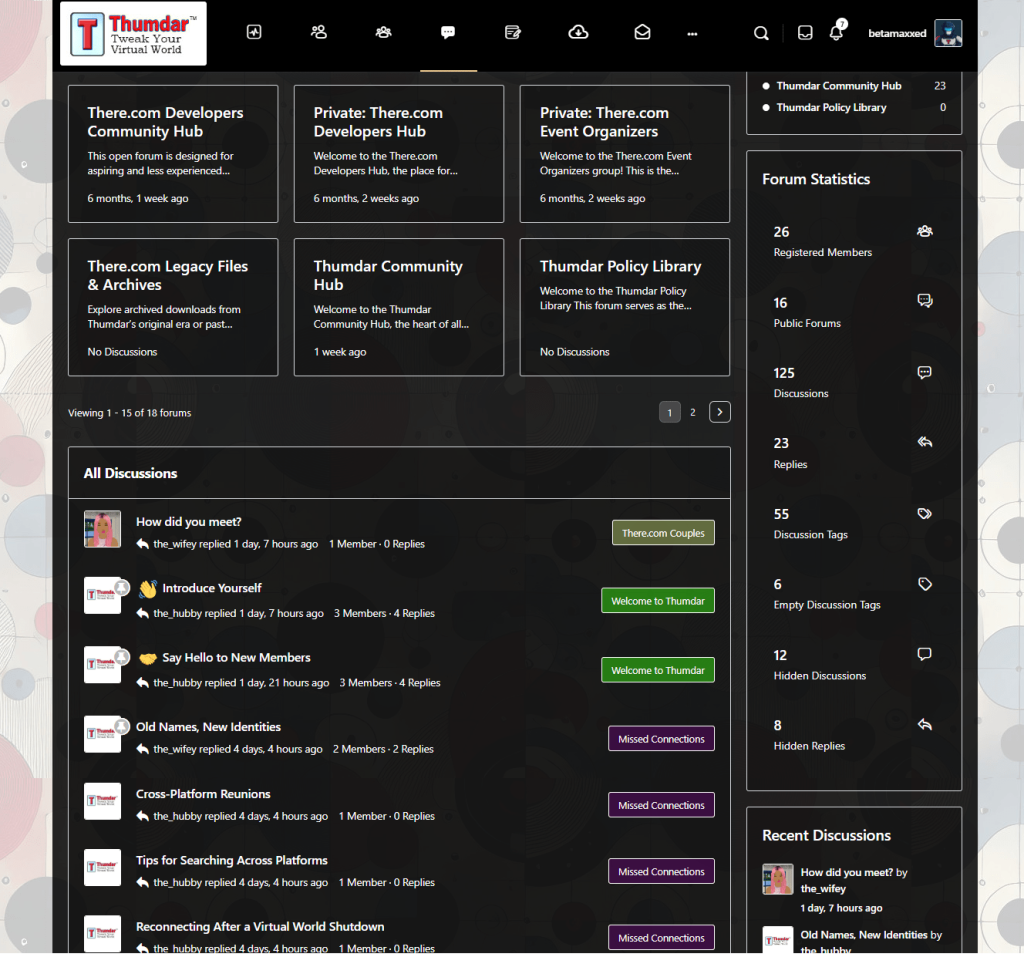Open the groups icon in the top navigation
This screenshot has height=957, width=1024.
tap(383, 32)
